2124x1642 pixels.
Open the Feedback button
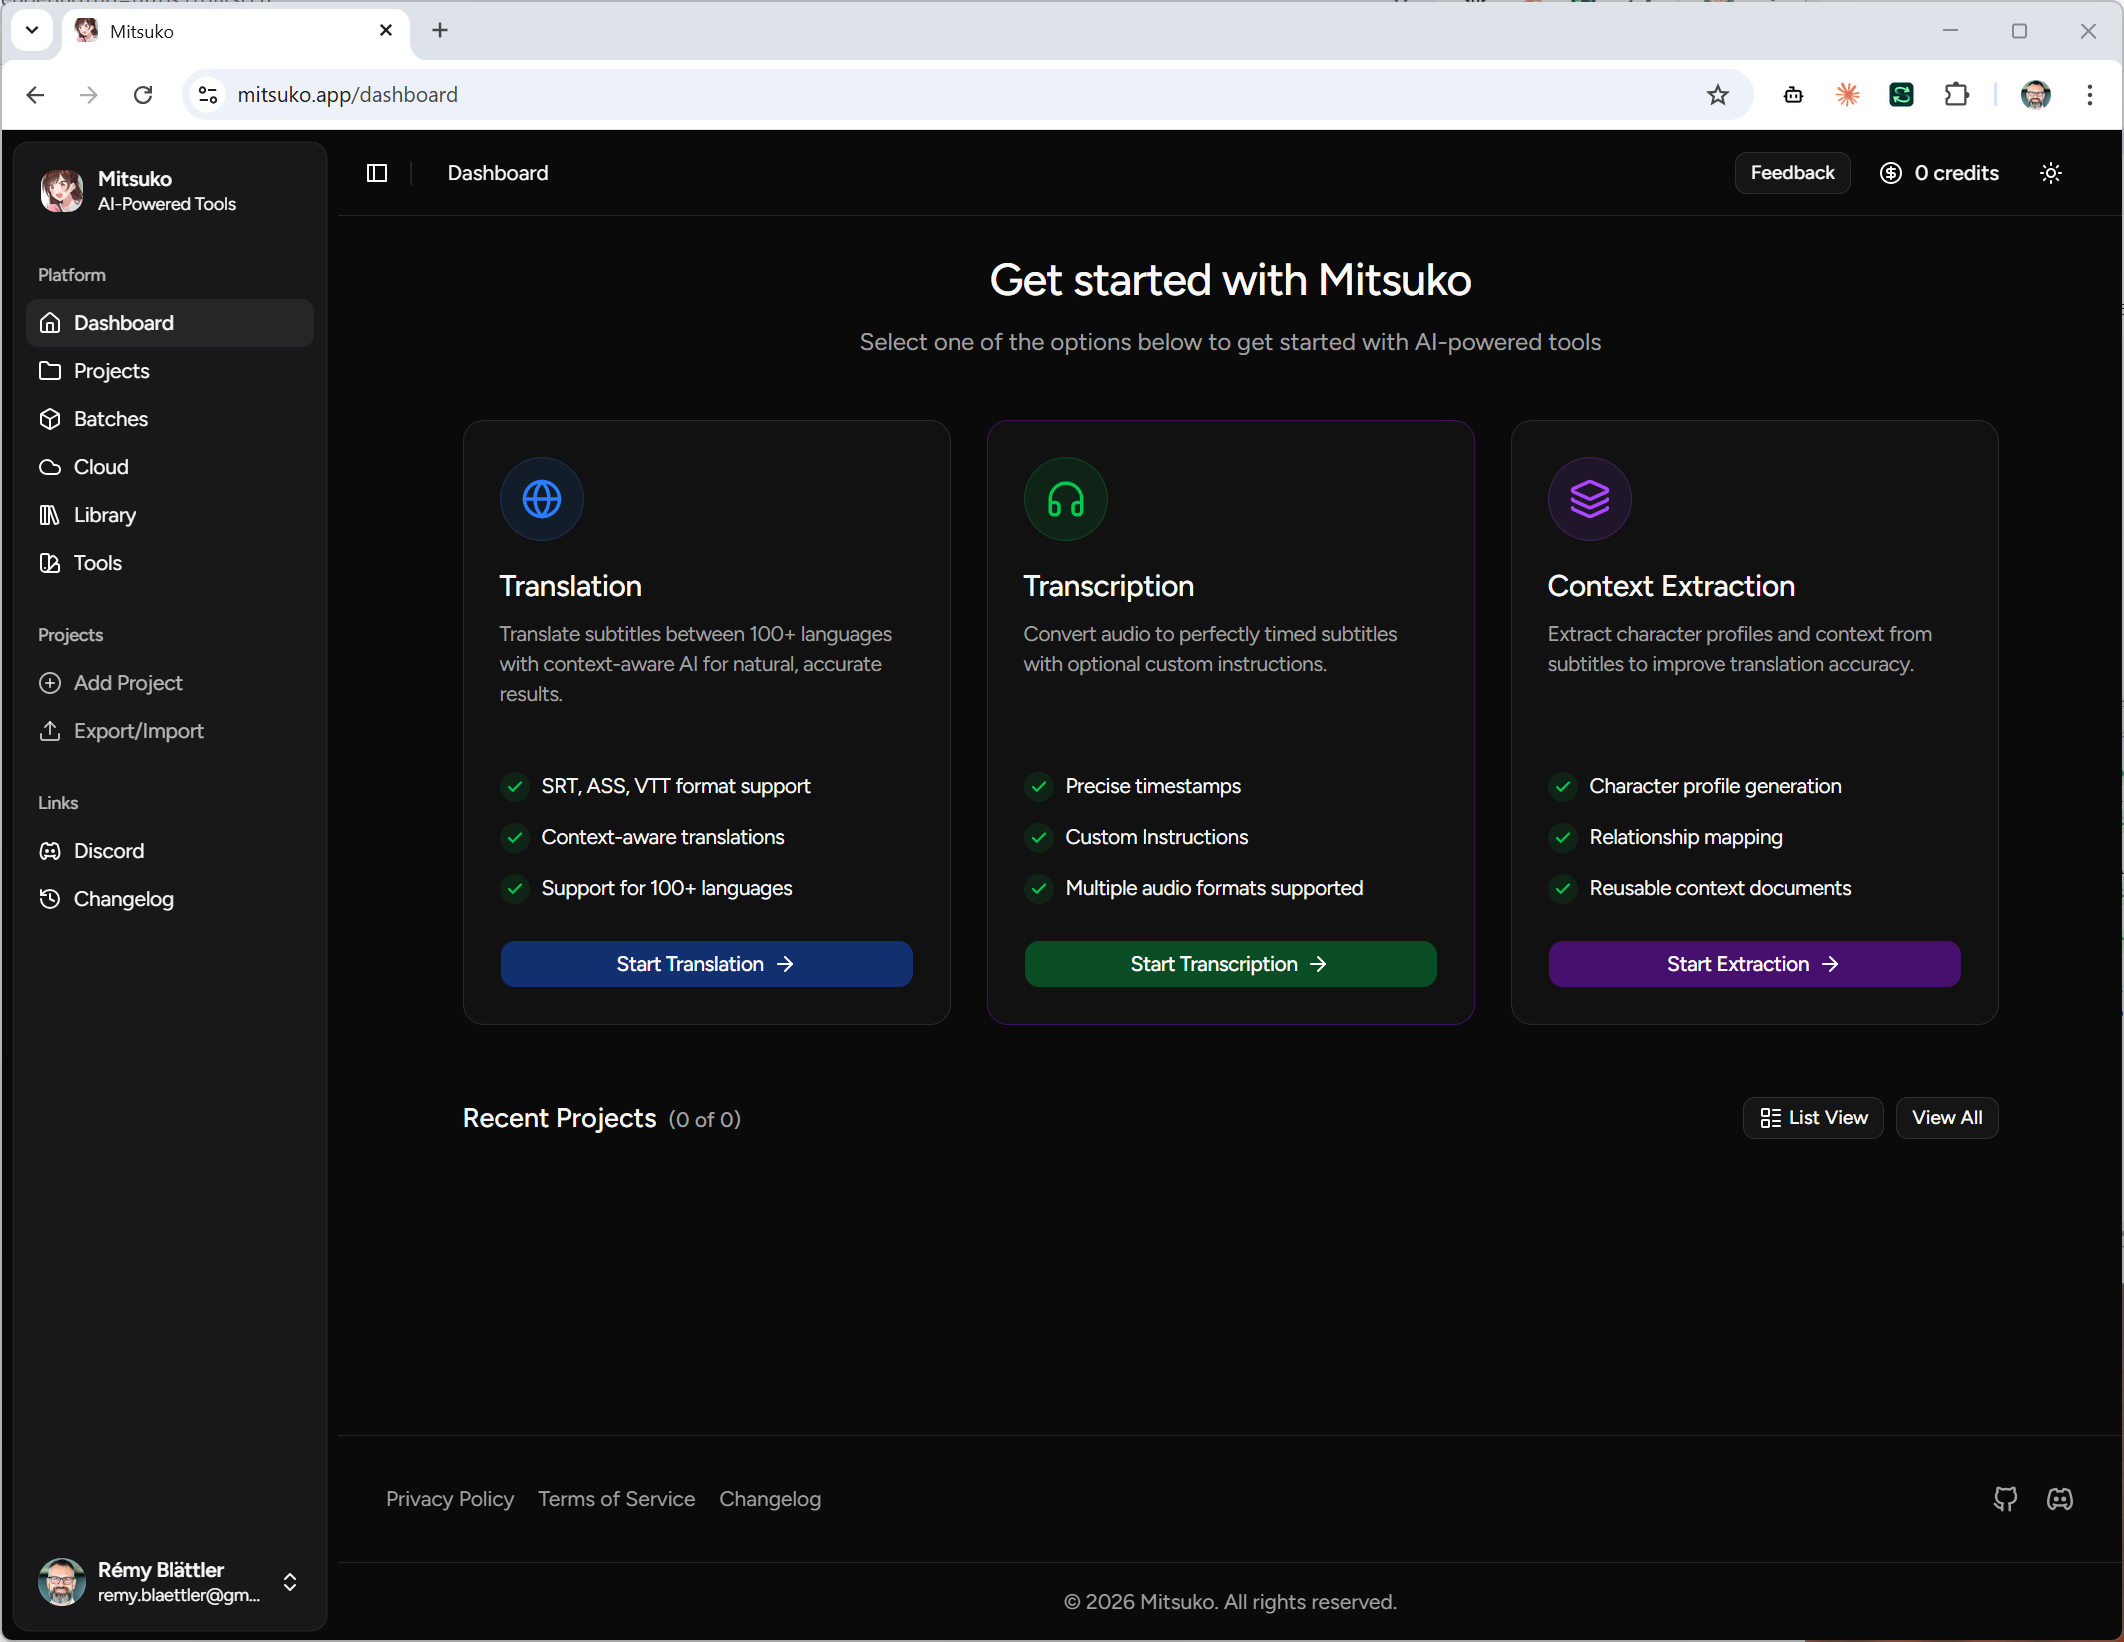tap(1792, 173)
